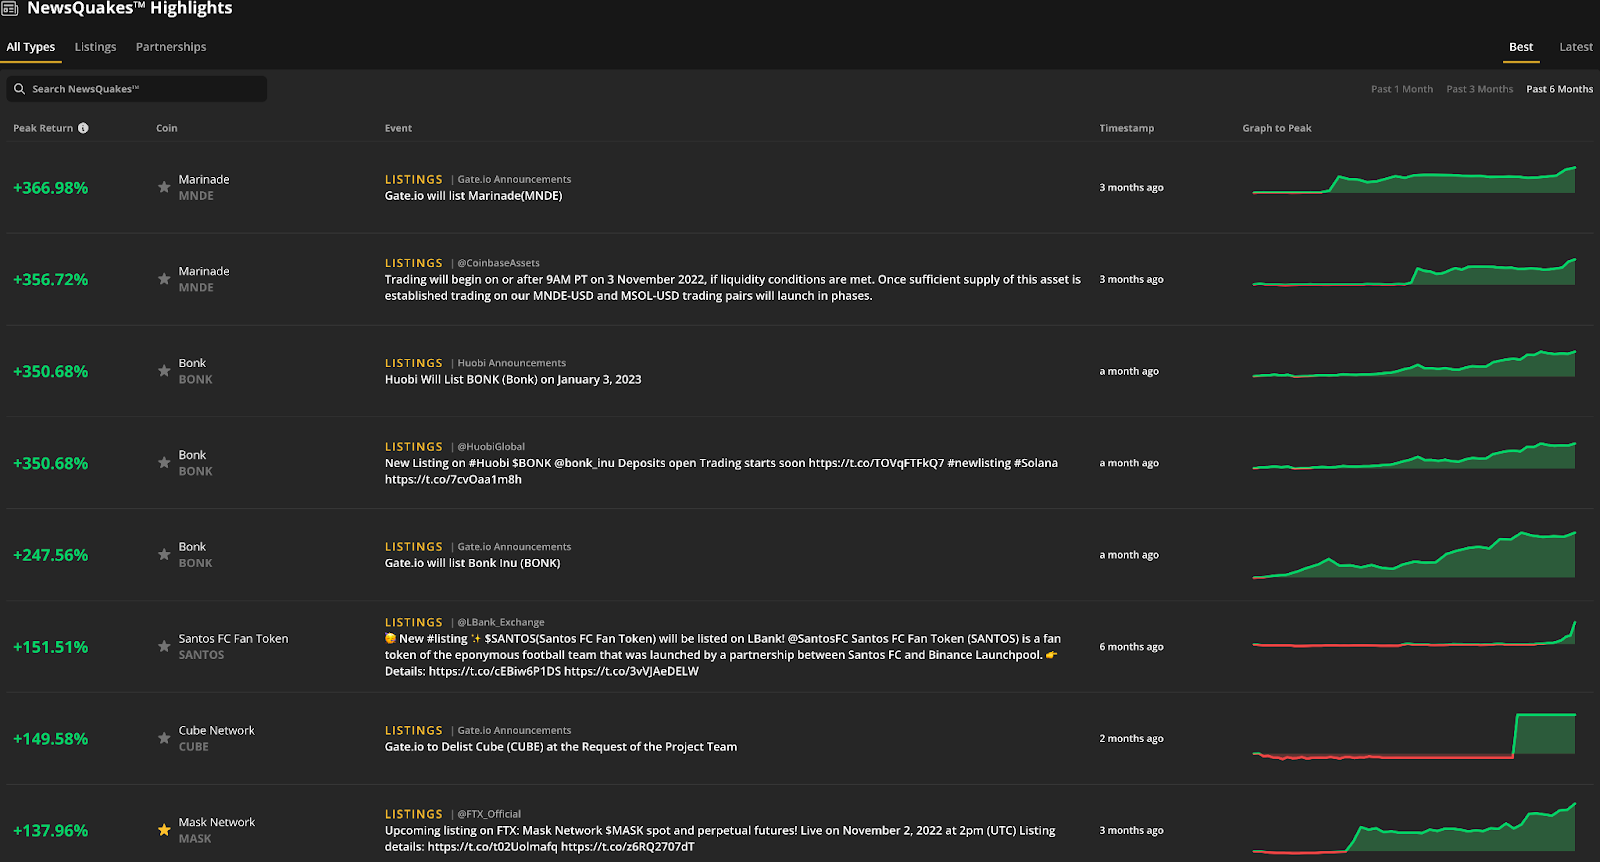Click the NewsQuakes newspaper icon in header
The height and width of the screenshot is (862, 1600).
point(10,9)
